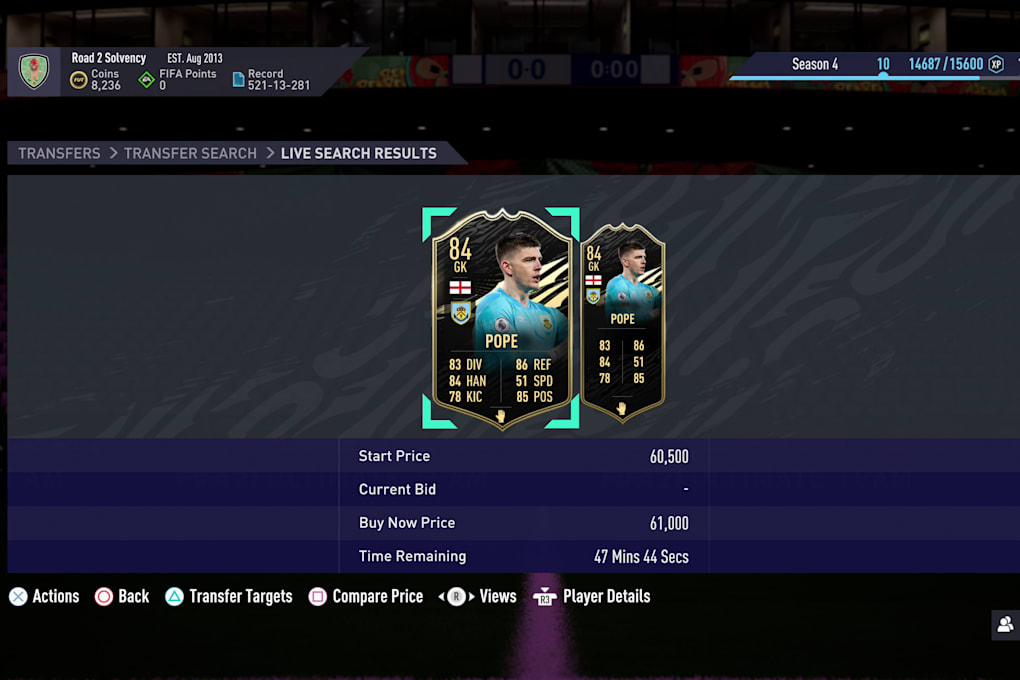
Task: Click the circle Back button icon
Action: click(x=103, y=597)
